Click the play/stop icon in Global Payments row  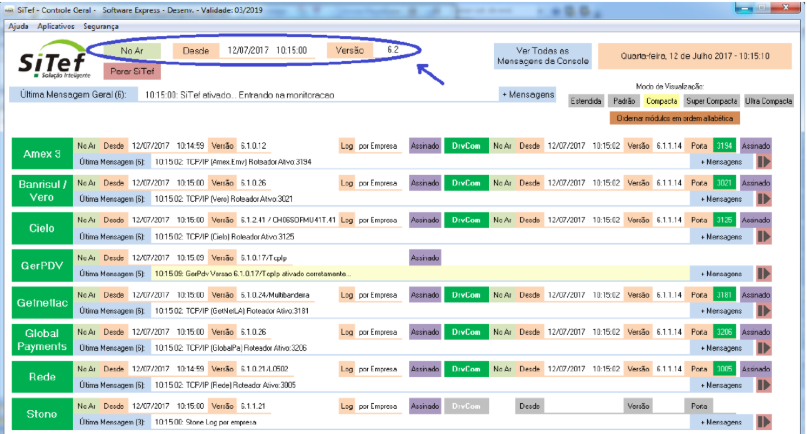[x=764, y=348]
